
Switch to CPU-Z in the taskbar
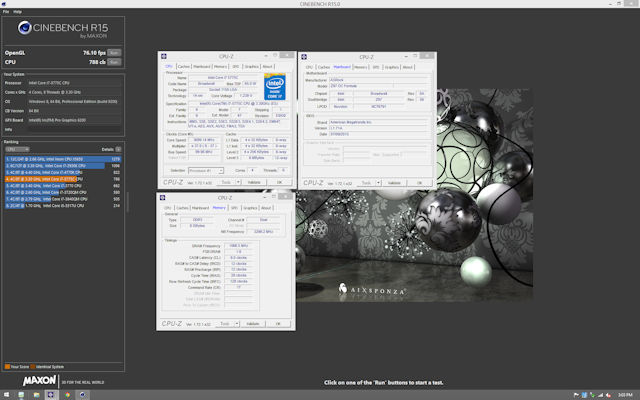pos(51,395)
